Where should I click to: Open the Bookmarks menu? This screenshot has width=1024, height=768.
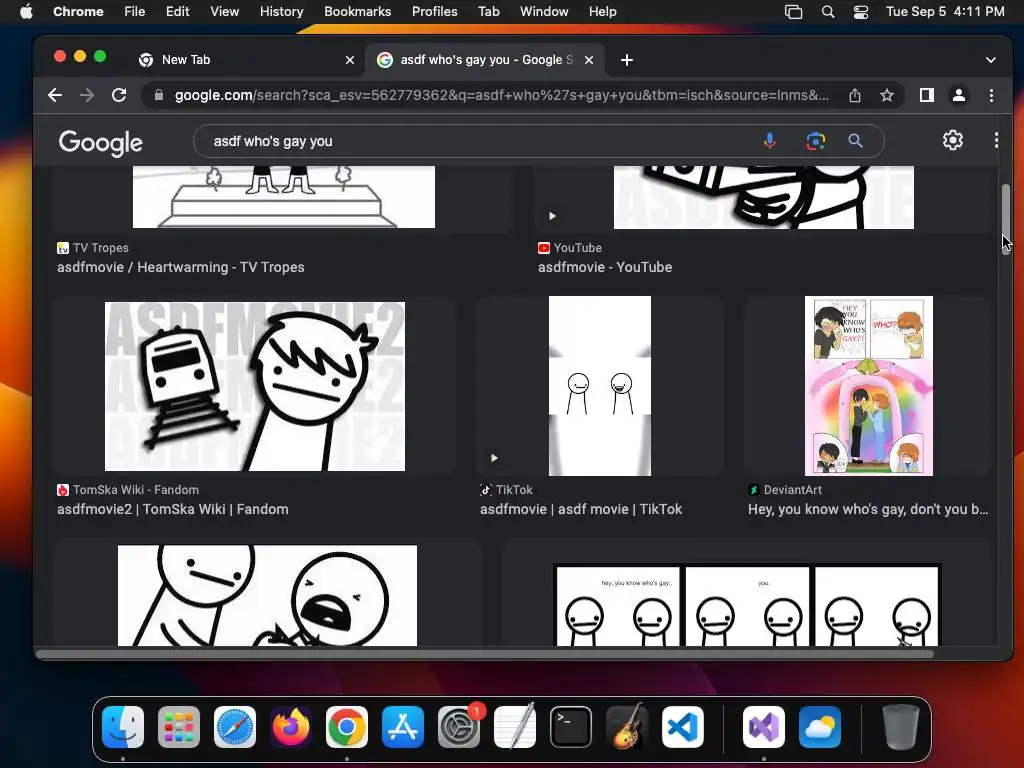pyautogui.click(x=358, y=12)
